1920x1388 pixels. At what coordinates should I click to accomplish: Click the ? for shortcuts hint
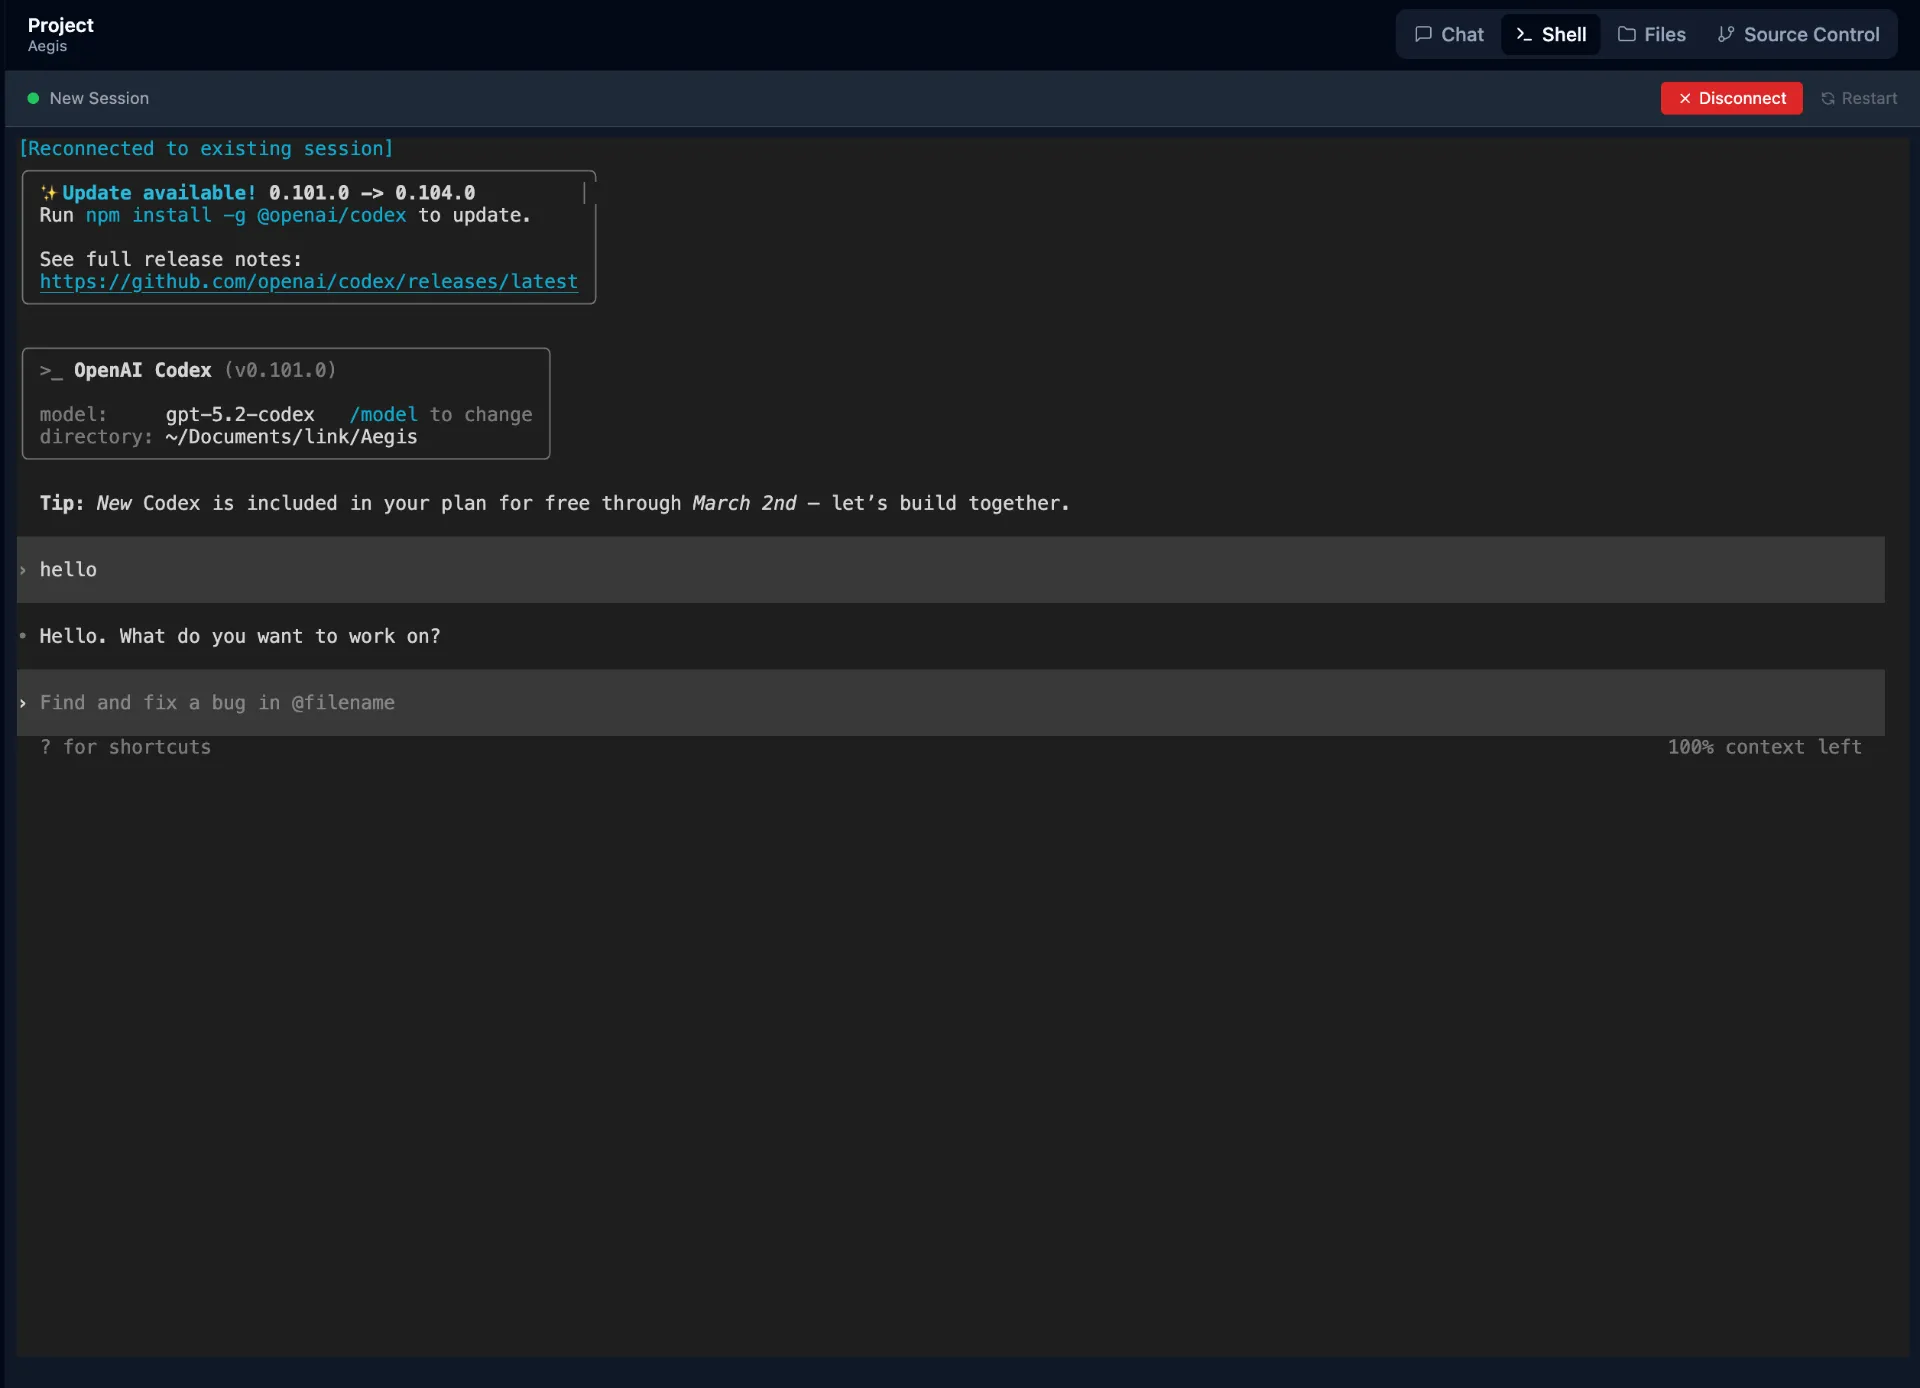point(126,747)
